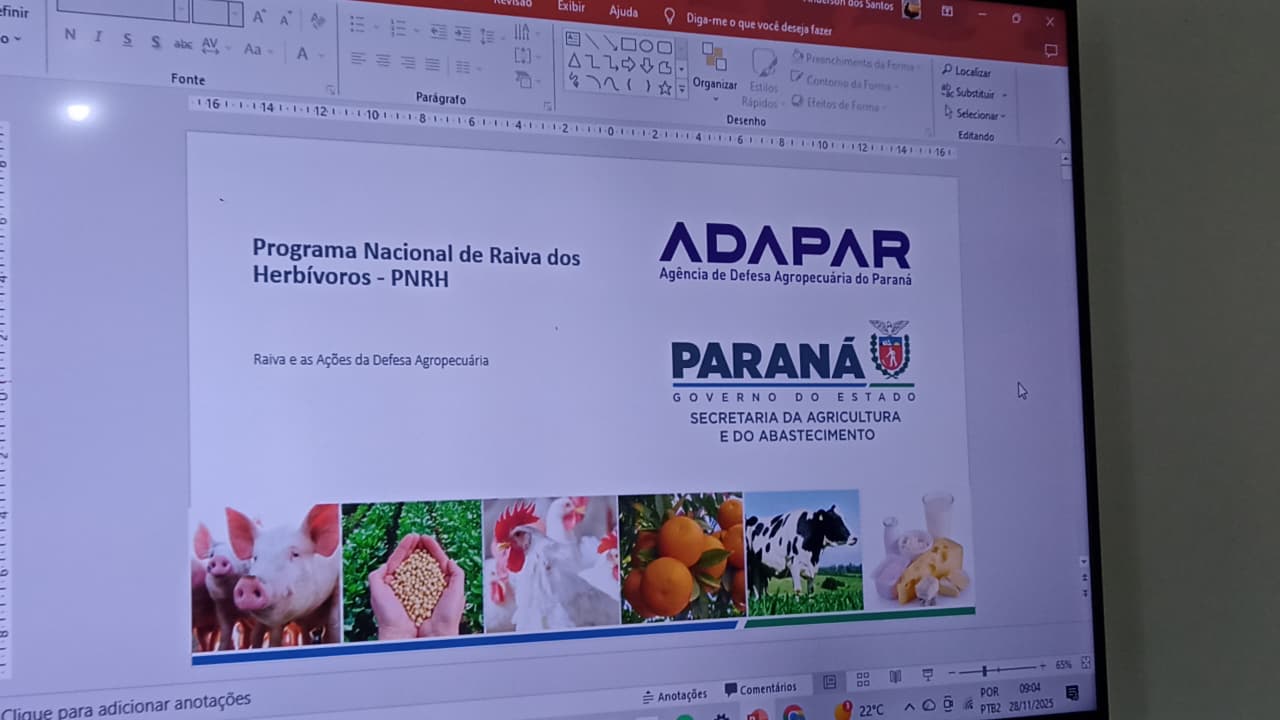Screen dimensions: 1280x720
Task: Open the Substituir dropdown arrow
Action: point(1003,95)
